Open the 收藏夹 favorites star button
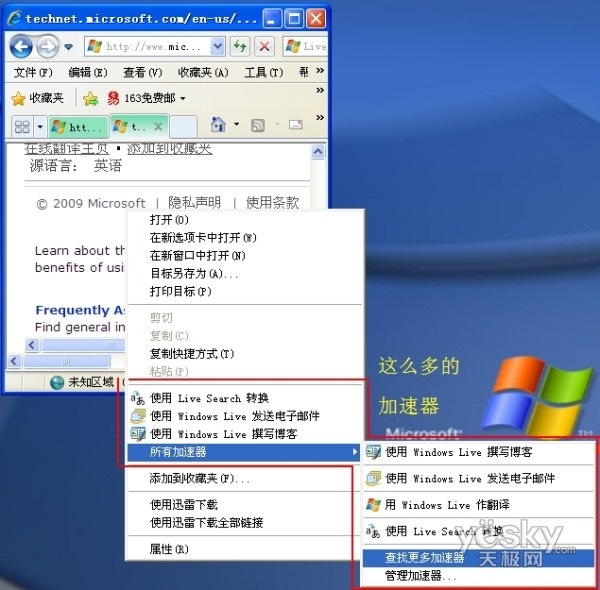 pyautogui.click(x=38, y=98)
